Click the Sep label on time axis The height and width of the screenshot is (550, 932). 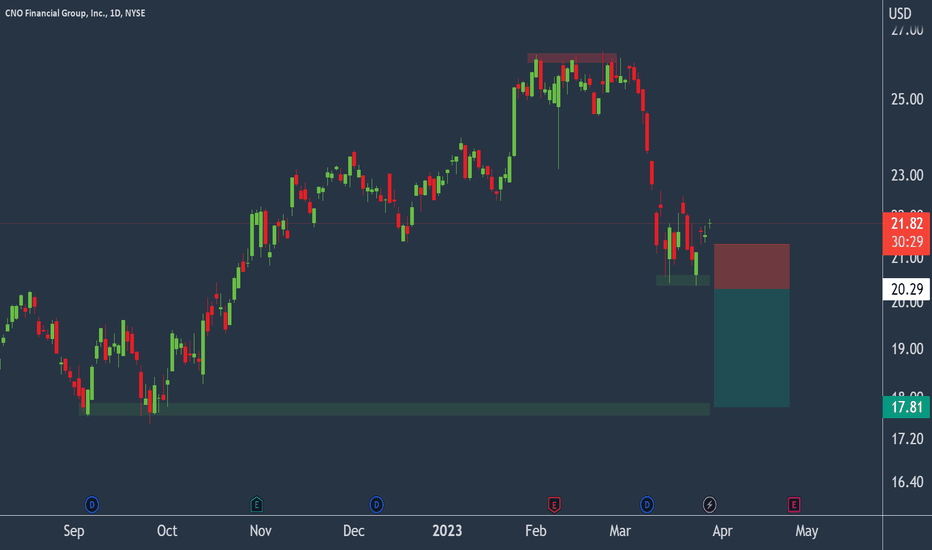(x=74, y=531)
